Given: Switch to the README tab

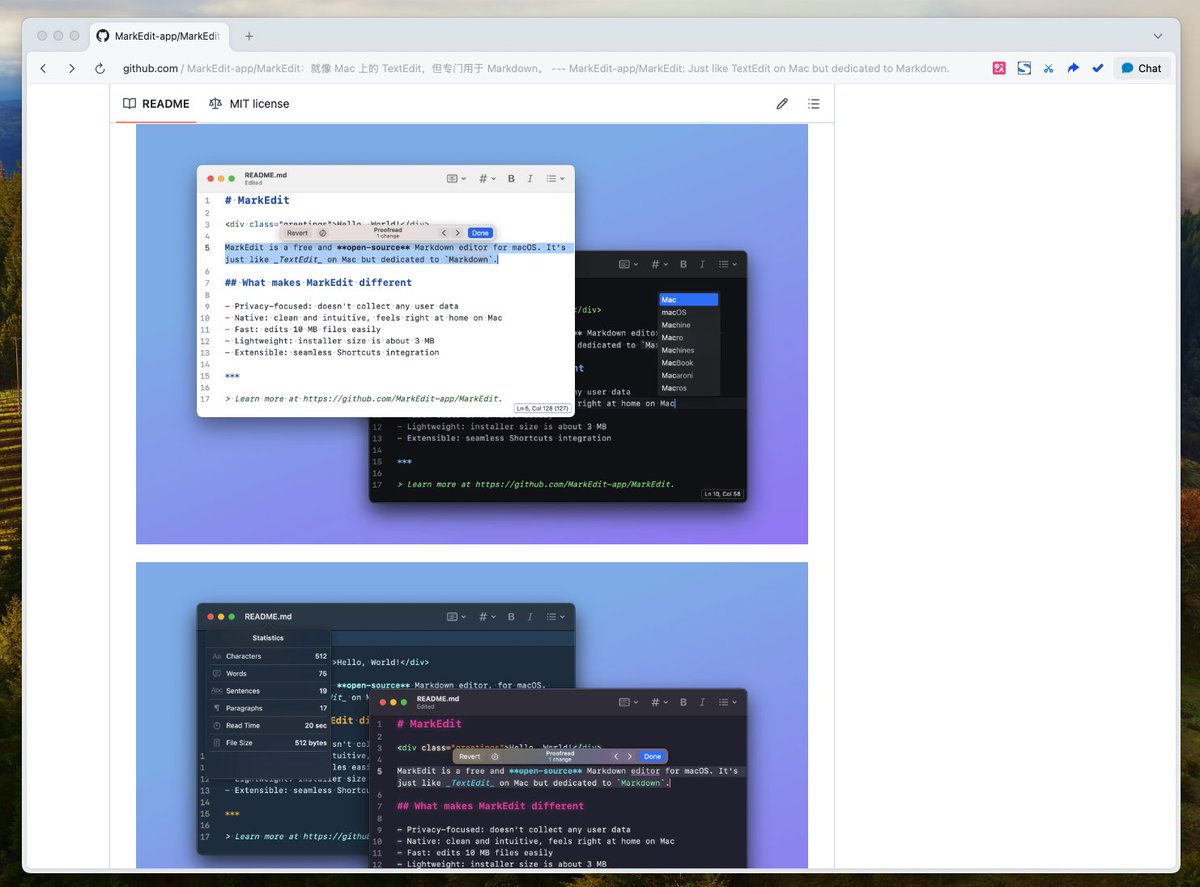Looking at the screenshot, I should pos(156,103).
